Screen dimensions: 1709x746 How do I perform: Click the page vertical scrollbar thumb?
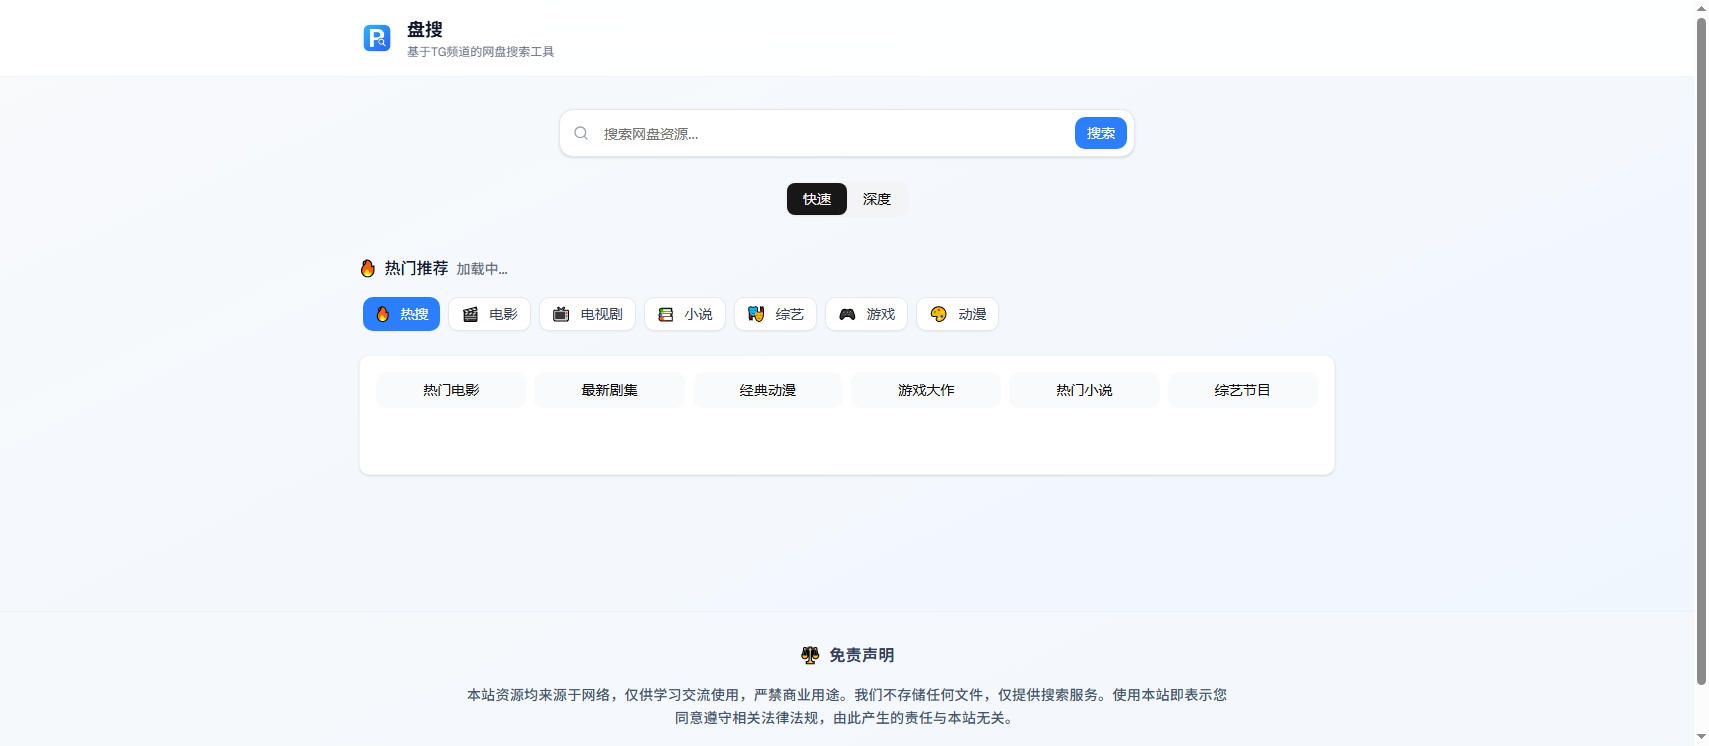pyautogui.click(x=1701, y=350)
